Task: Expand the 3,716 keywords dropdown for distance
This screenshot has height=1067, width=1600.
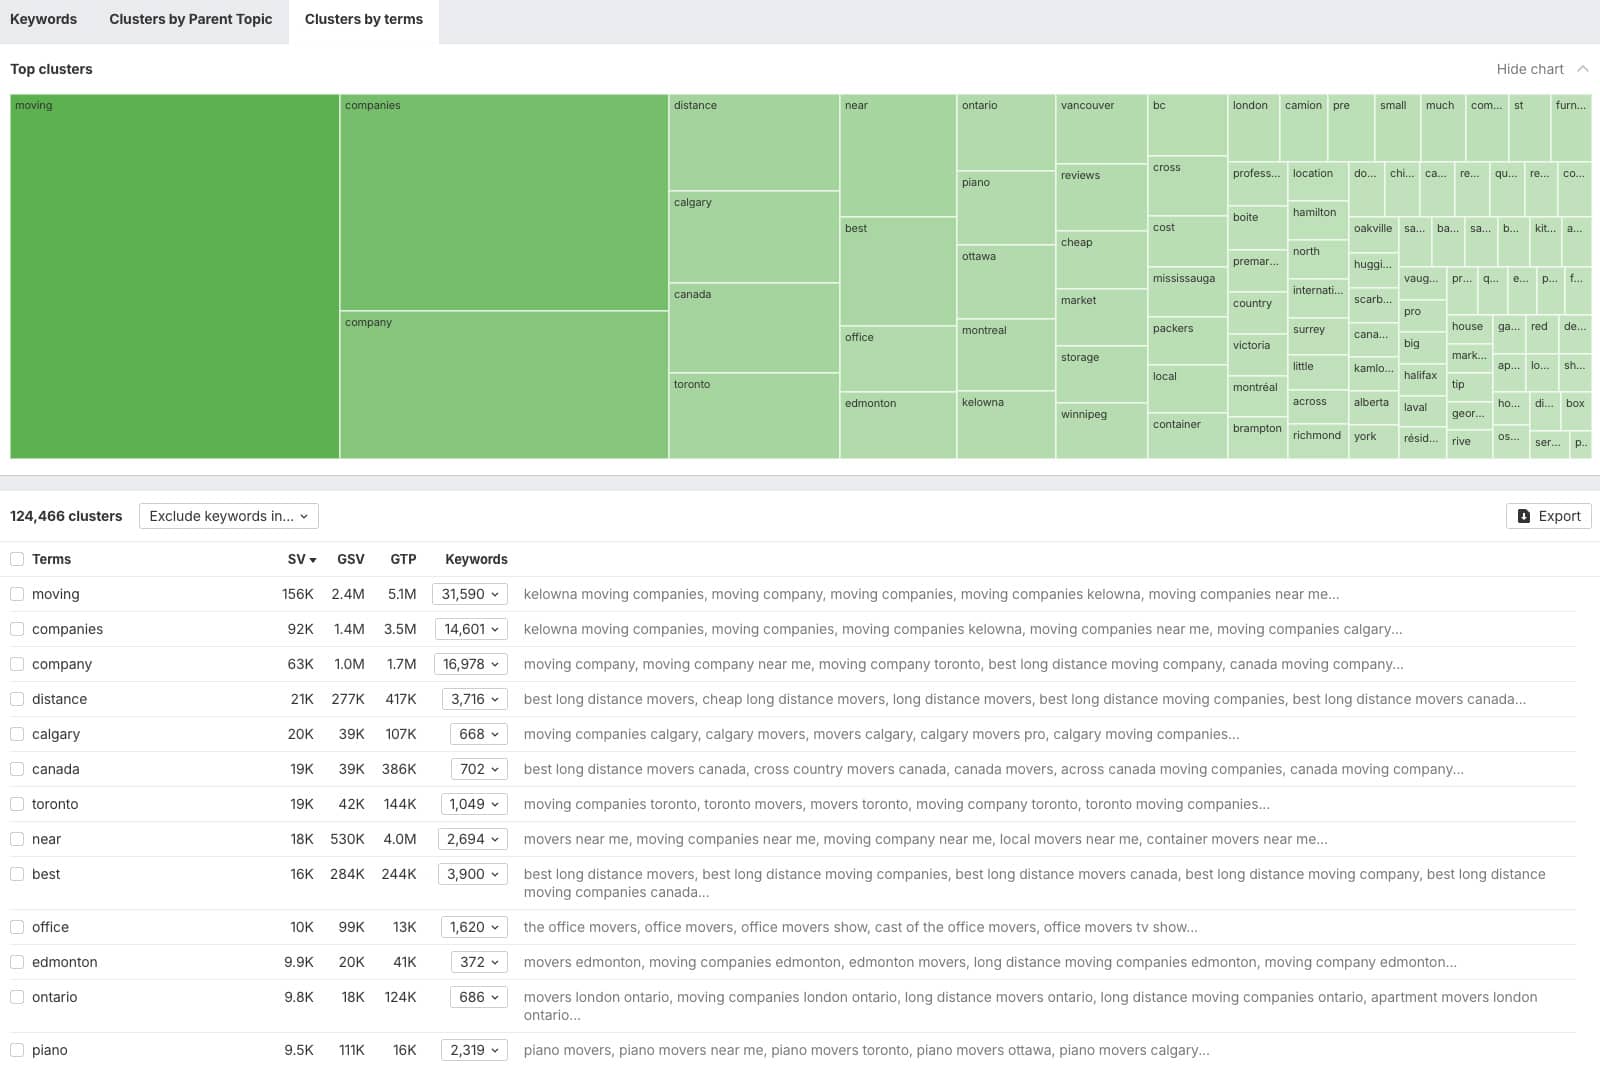Action: click(x=474, y=699)
